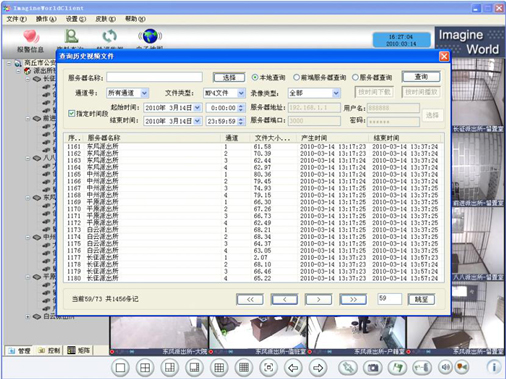This screenshot has width=506, height=379.
Task: Open the 录像类型 dropdown
Action: [336, 93]
